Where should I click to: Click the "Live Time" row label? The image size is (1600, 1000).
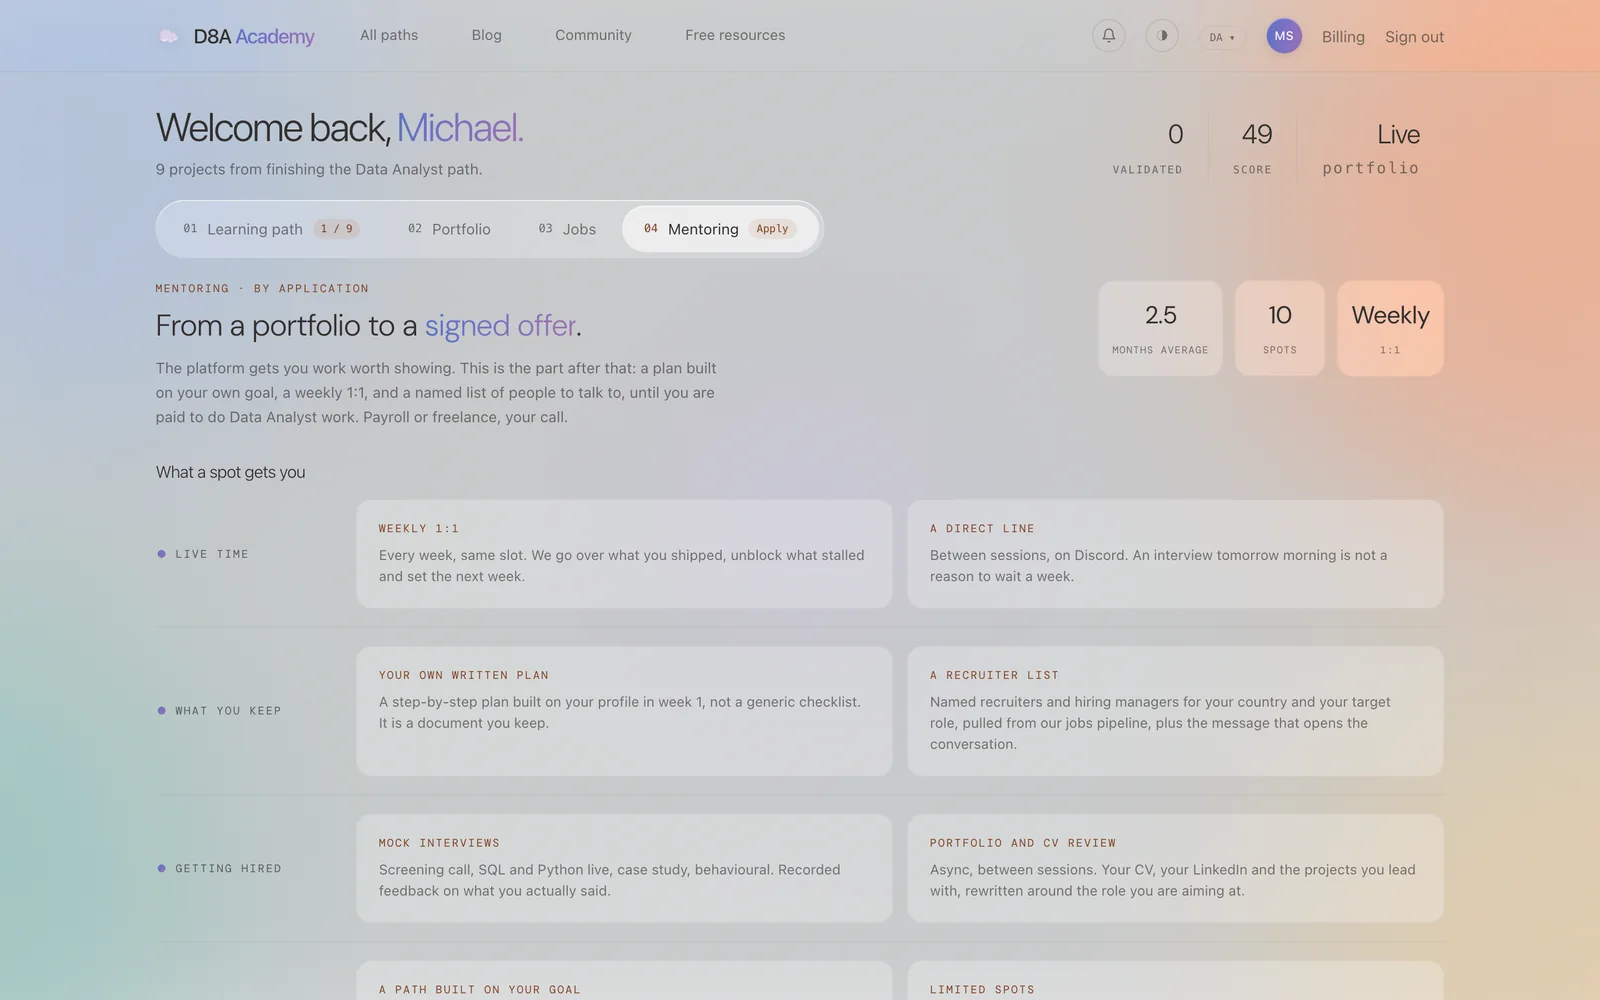(203, 554)
